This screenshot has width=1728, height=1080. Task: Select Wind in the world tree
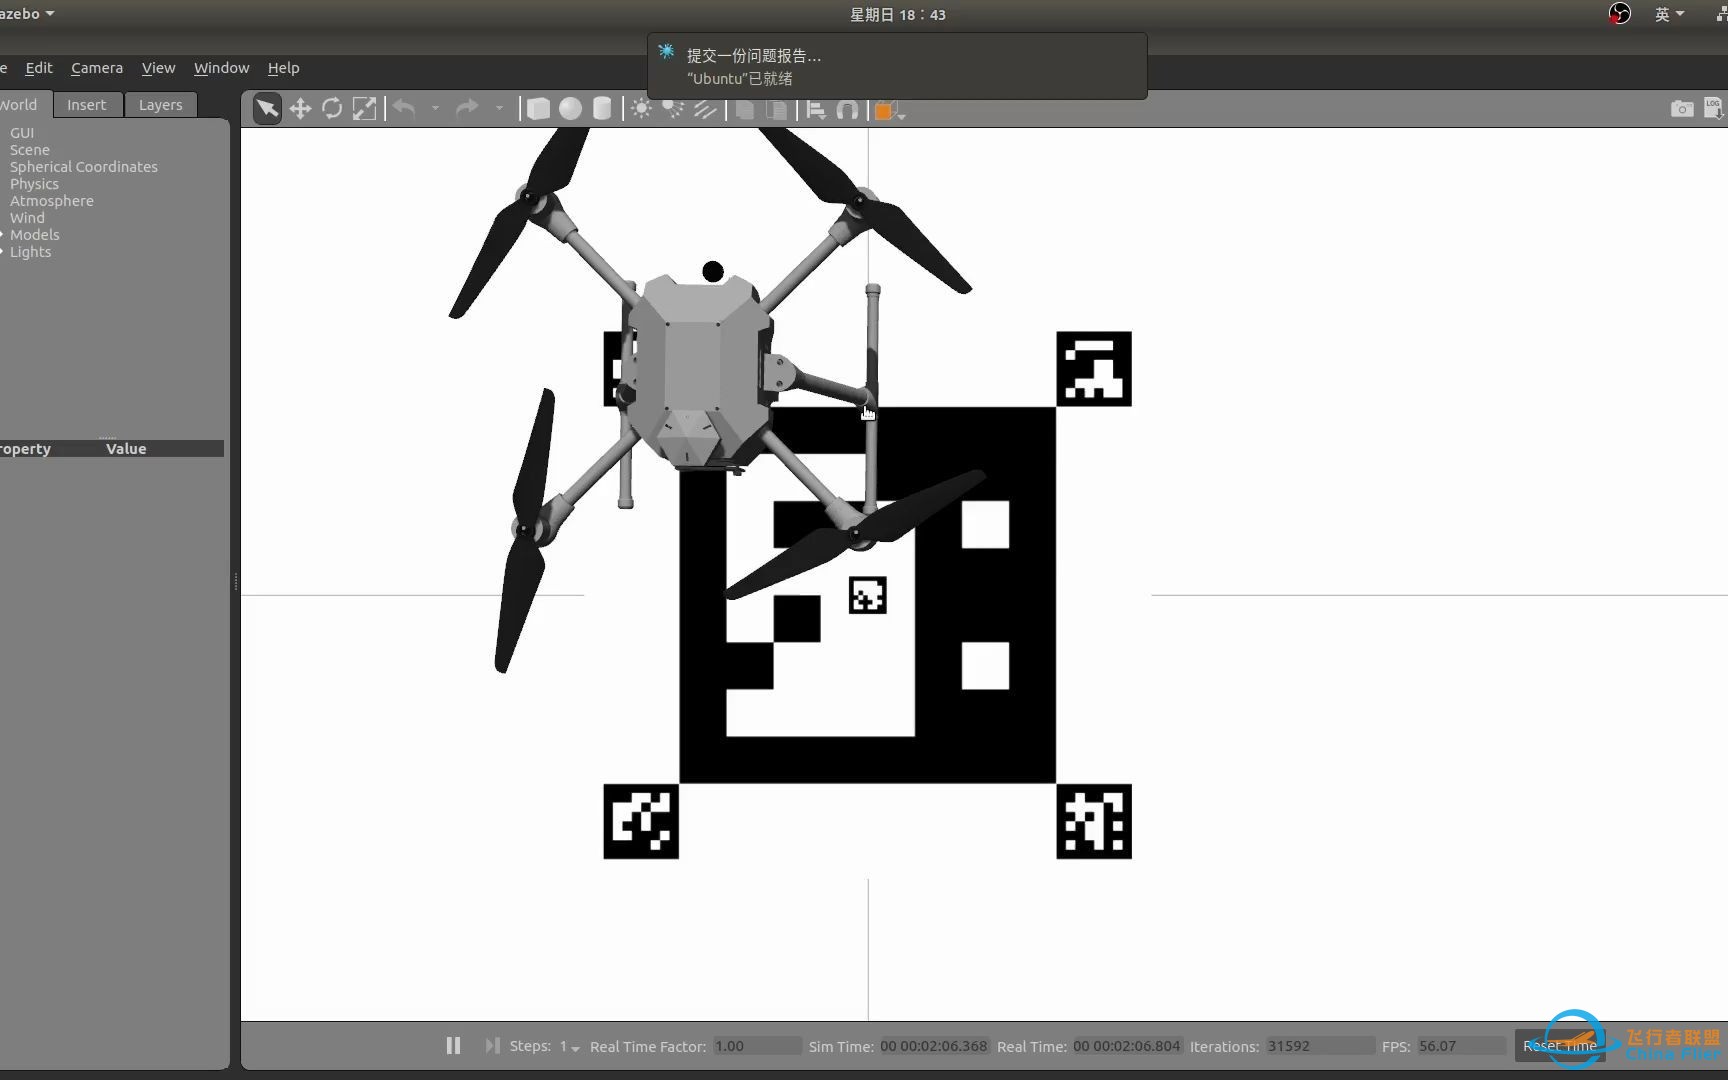tap(27, 217)
